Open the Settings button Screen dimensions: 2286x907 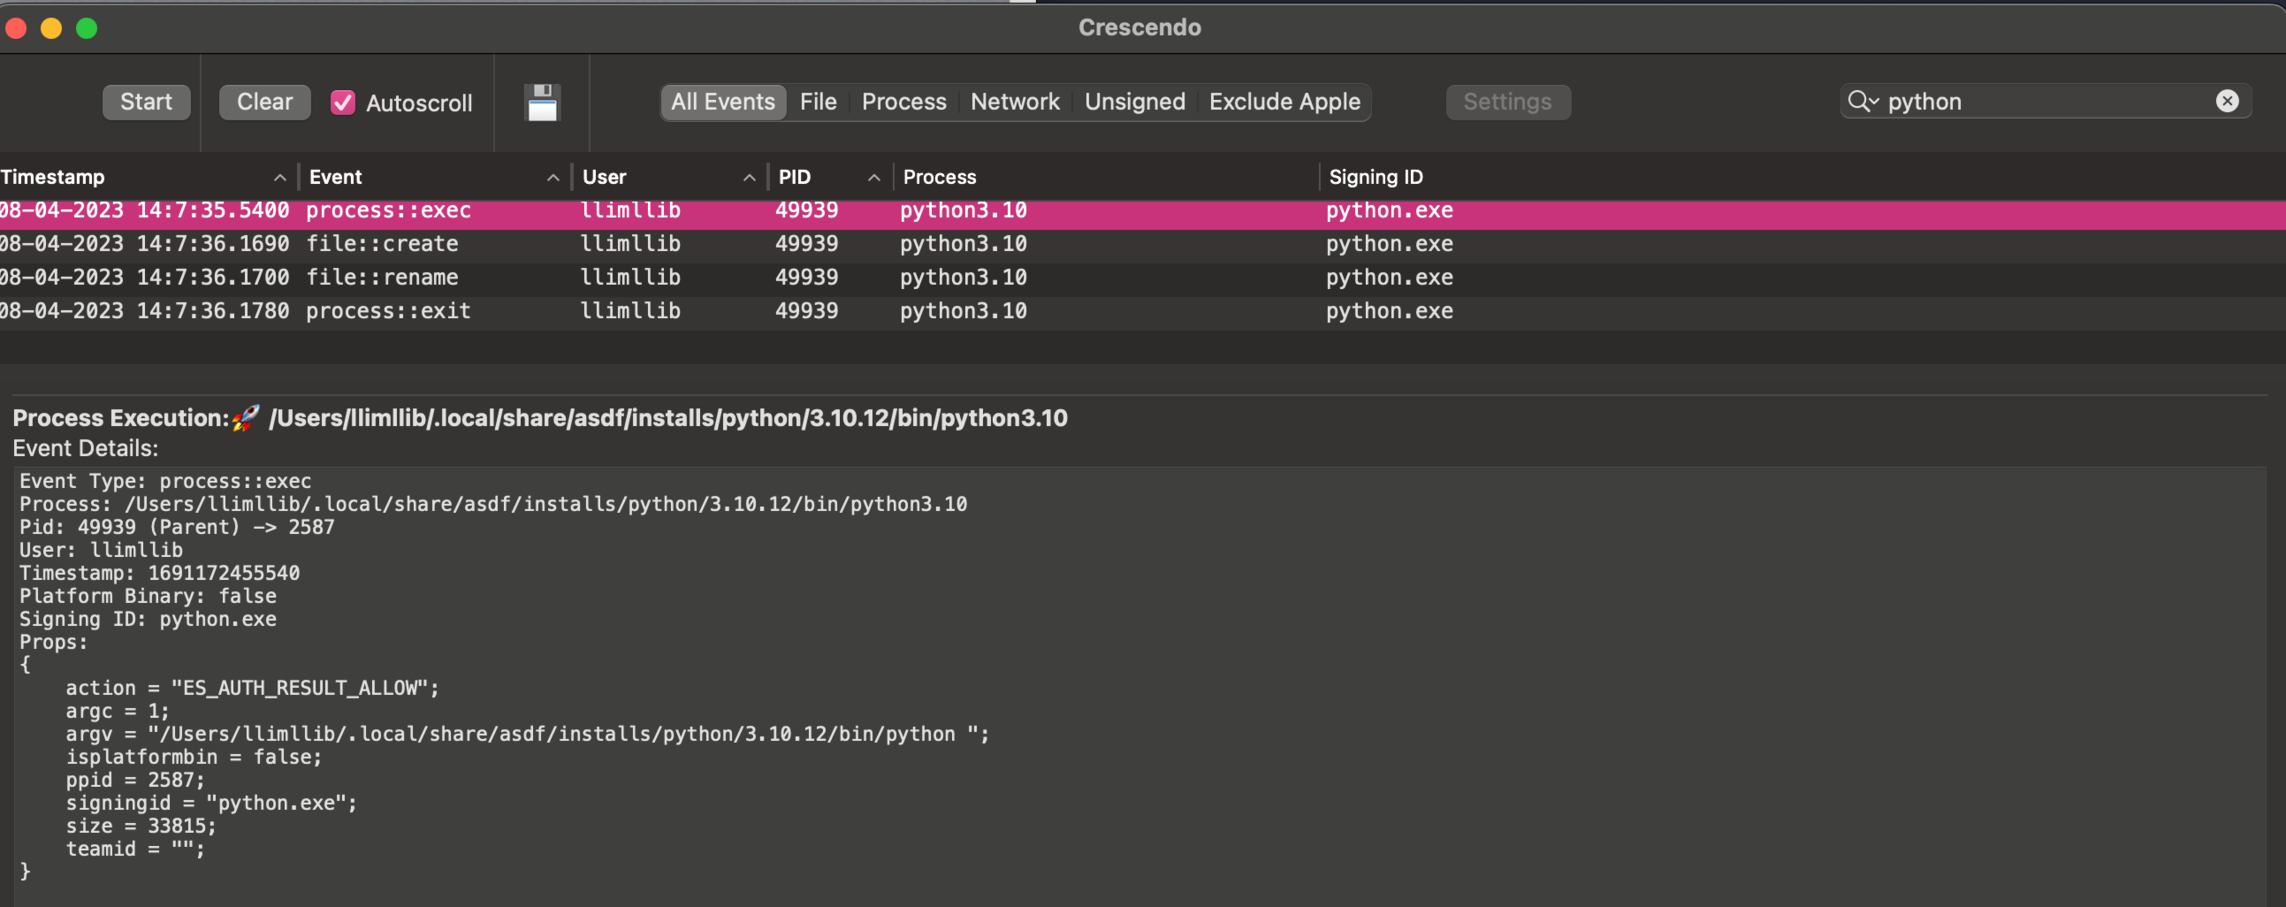pyautogui.click(x=1507, y=102)
